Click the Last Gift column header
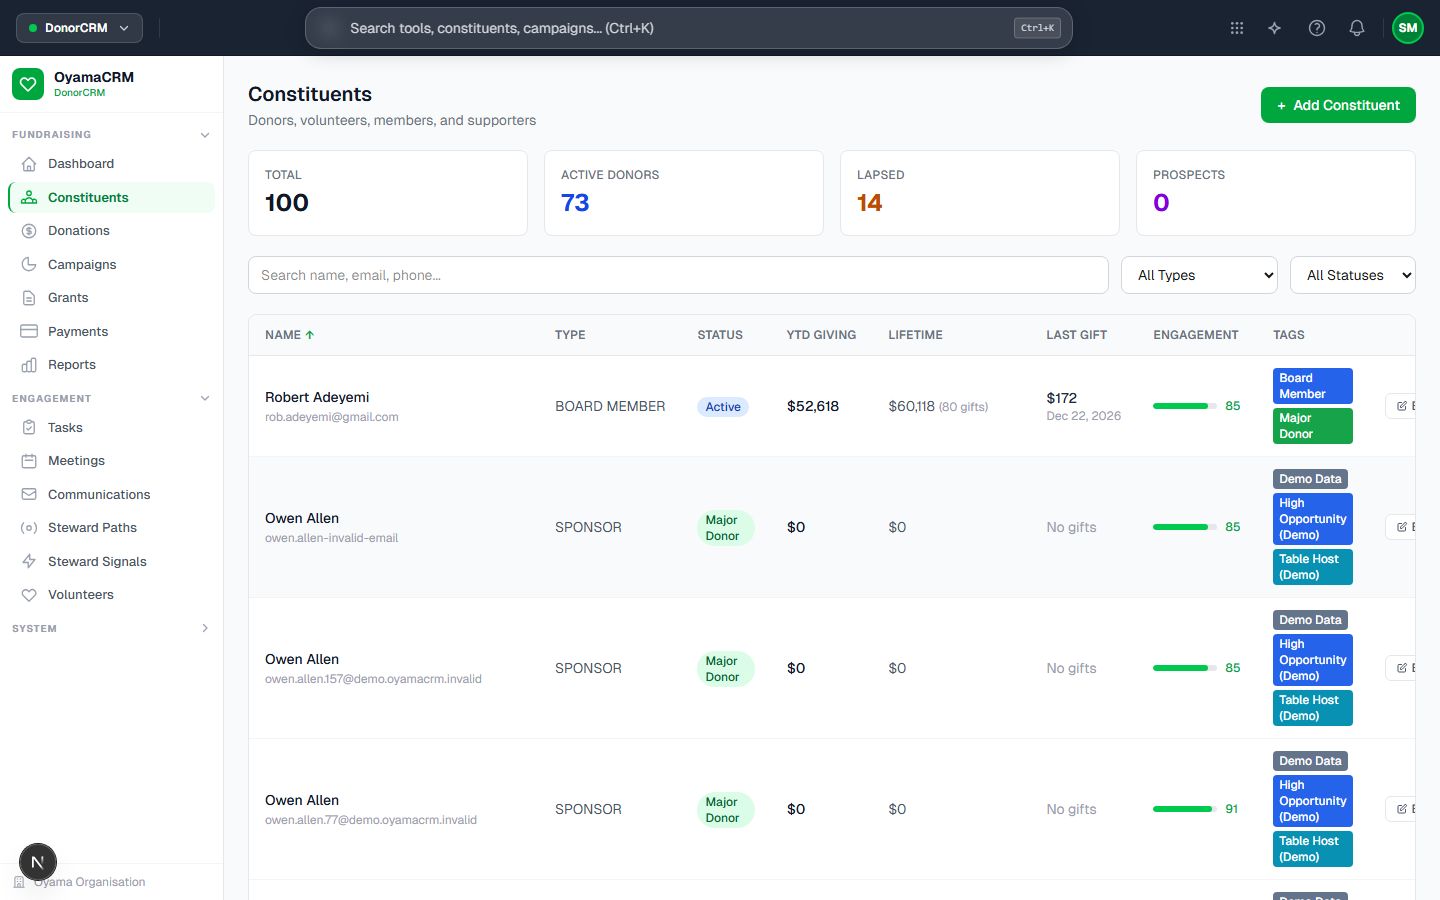Screen dimensions: 1440x900 (x=1076, y=335)
